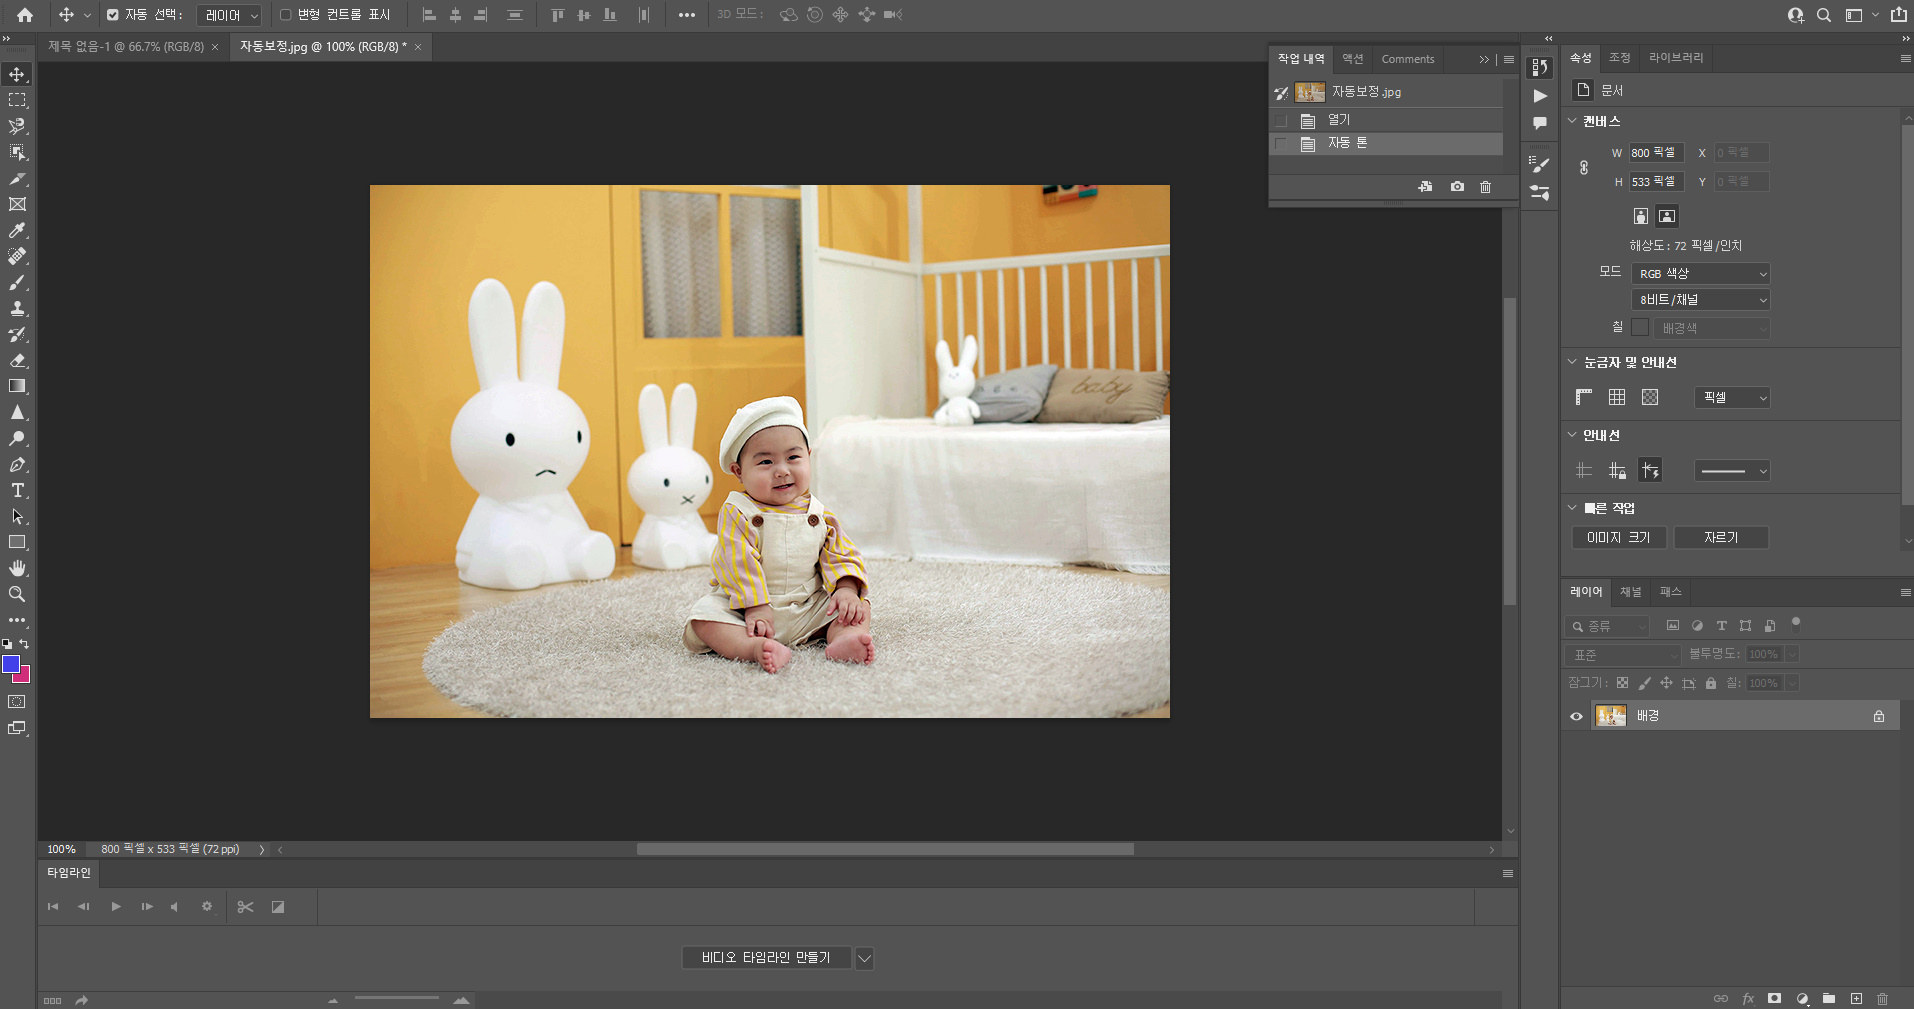Screen dimensions: 1914x1009
Task: Adjust the timeline zoom slider
Action: (396, 998)
